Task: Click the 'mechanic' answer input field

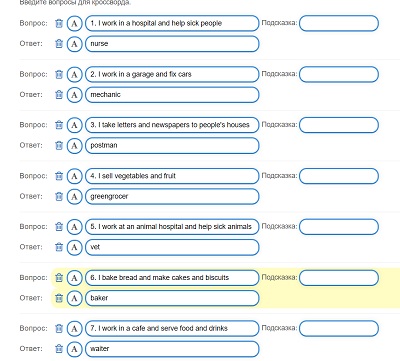Action: tap(172, 95)
